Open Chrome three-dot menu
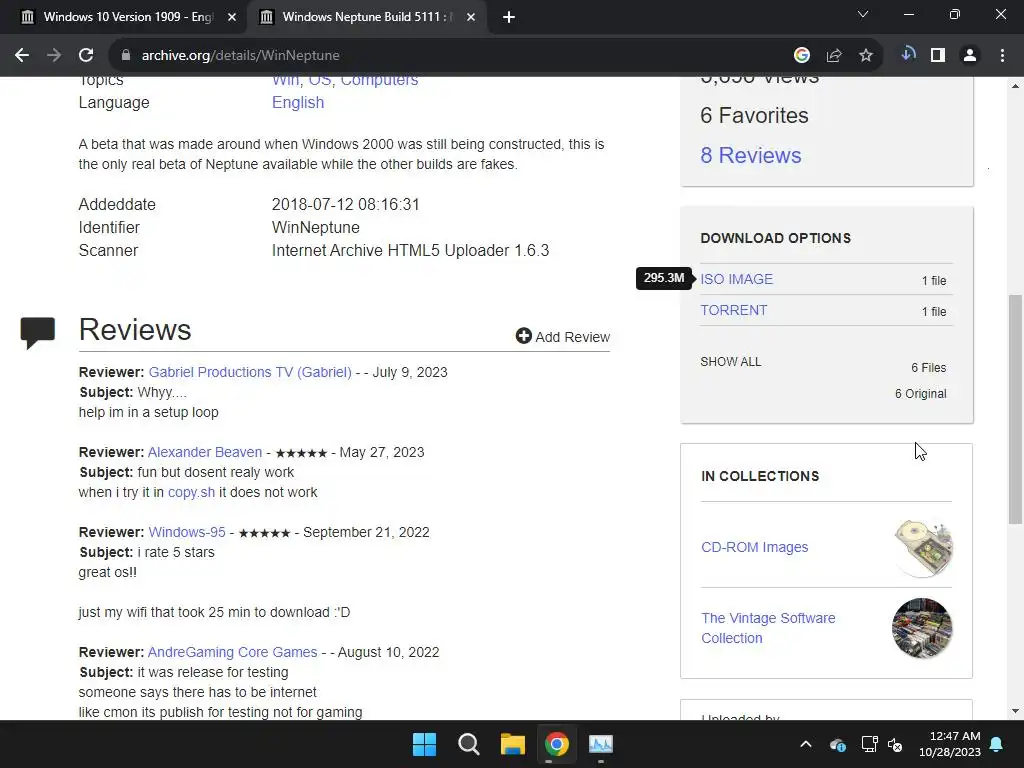 click(x=1002, y=56)
